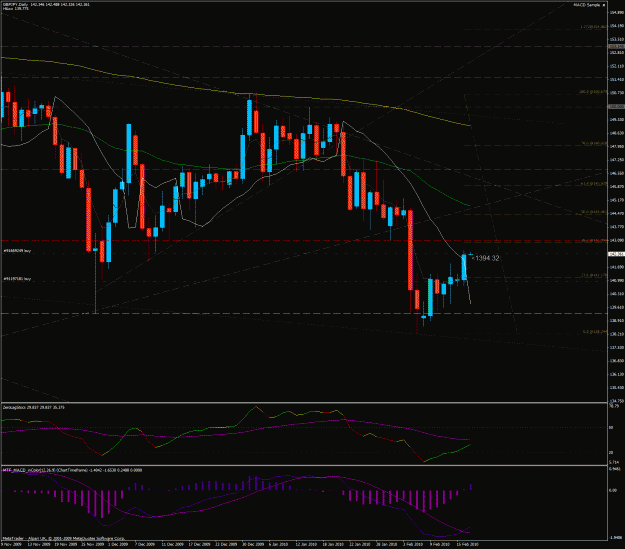
Task: Click the 134.750 price at bottom of scale
Action: [x=617, y=401]
